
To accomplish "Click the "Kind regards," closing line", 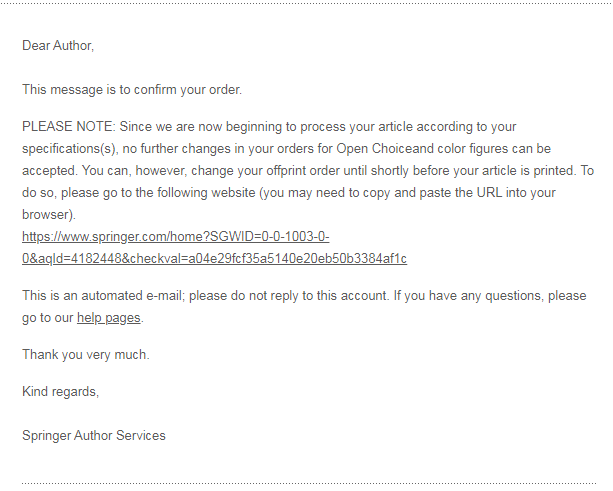I will coord(60,391).
